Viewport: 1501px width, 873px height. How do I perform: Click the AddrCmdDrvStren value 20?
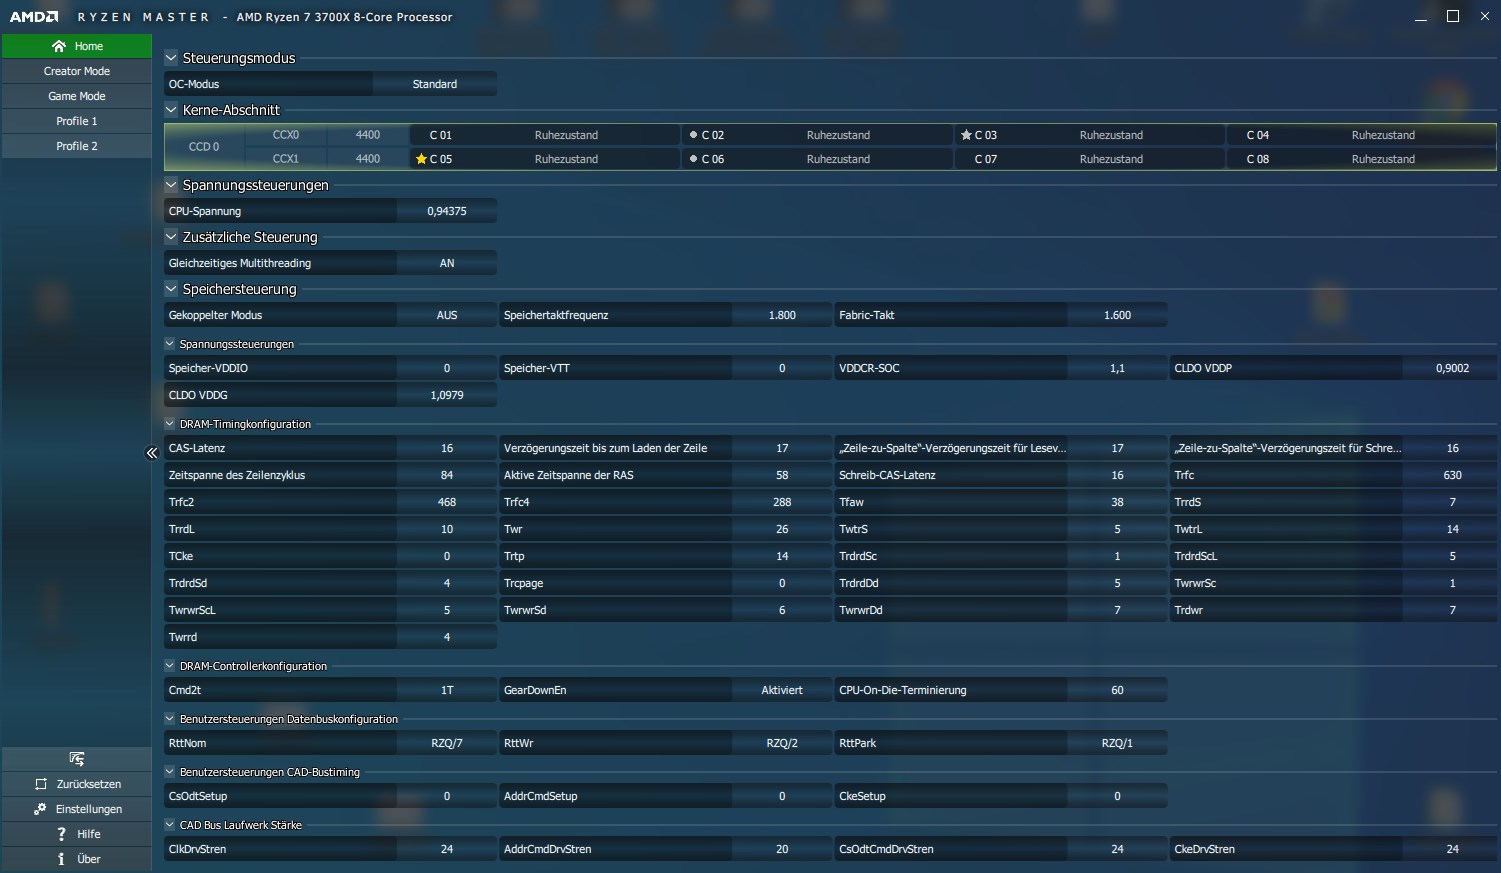[x=782, y=849]
